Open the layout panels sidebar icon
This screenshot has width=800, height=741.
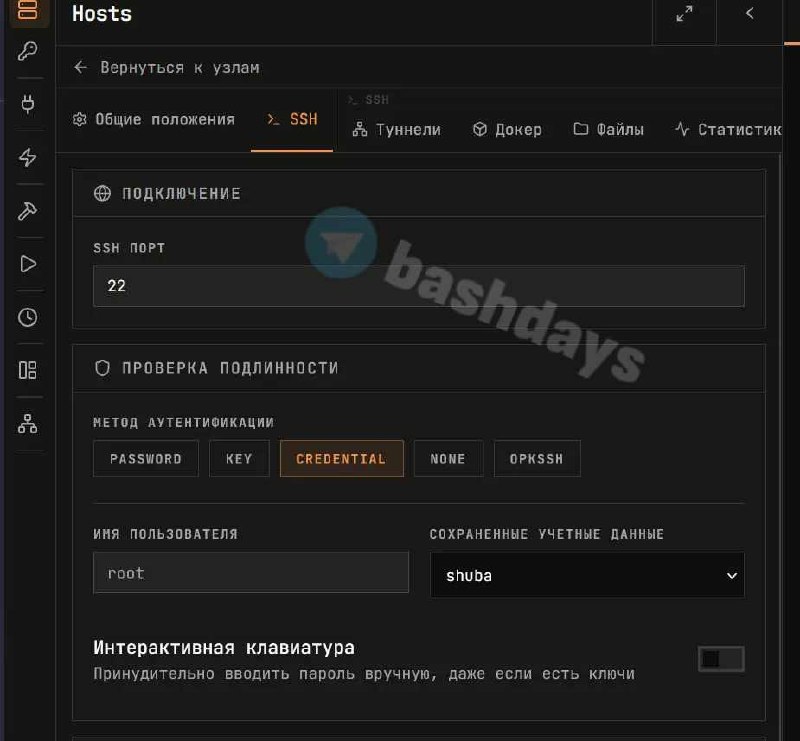[28, 370]
